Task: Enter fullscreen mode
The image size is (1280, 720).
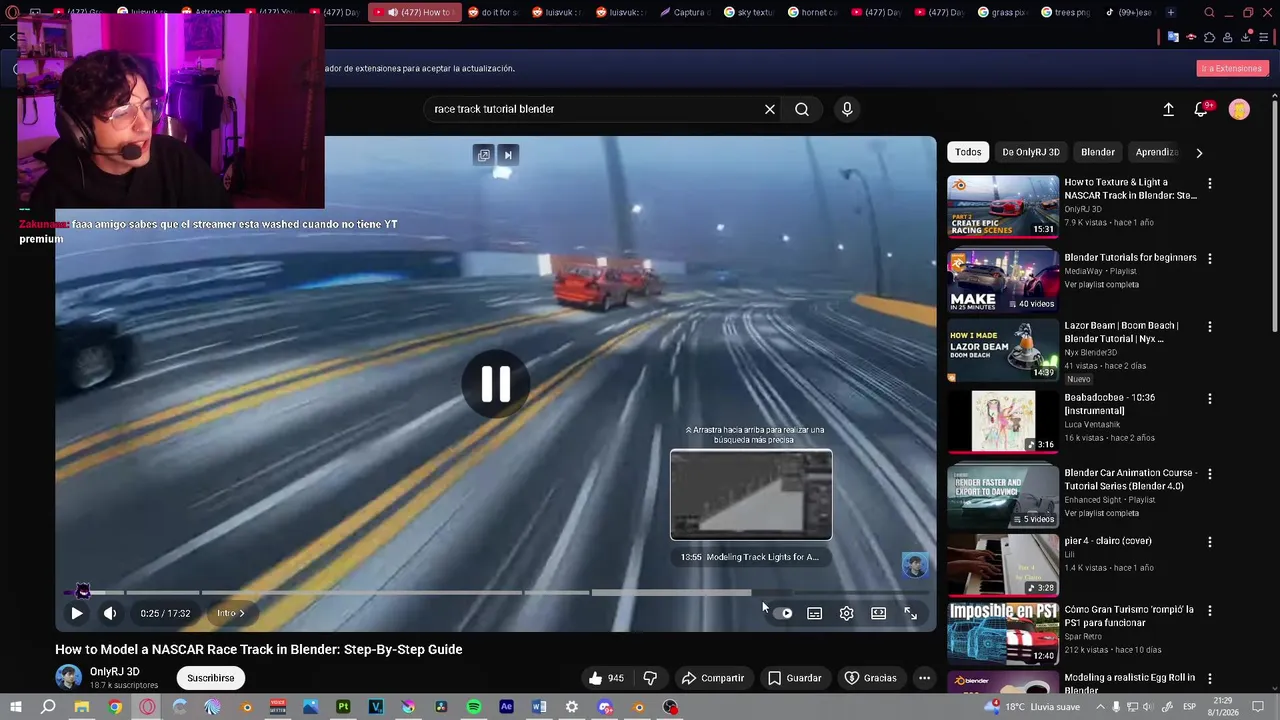Action: tap(911, 613)
